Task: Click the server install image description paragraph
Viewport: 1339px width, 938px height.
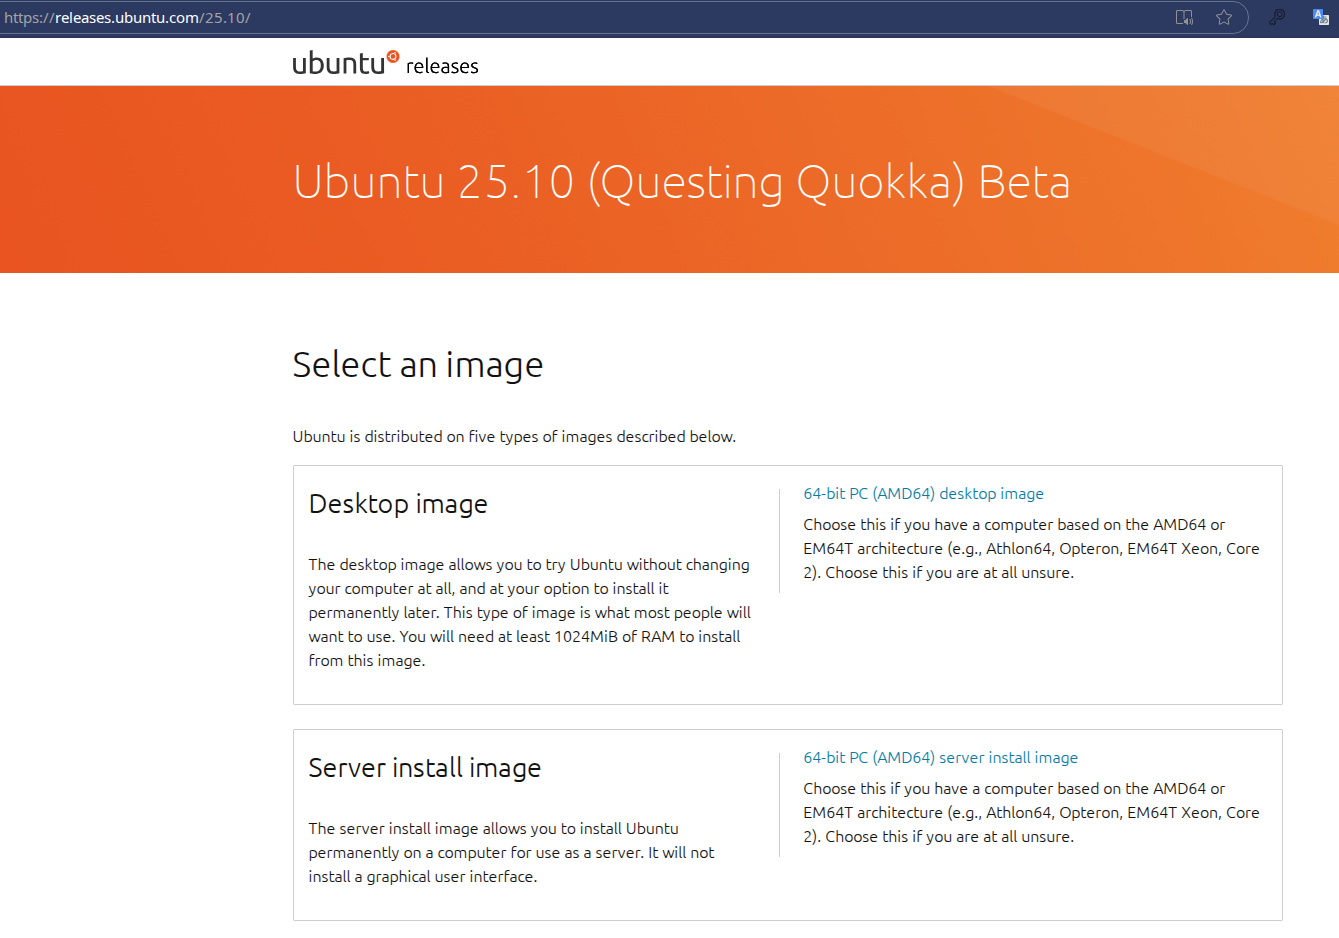Action: pos(511,852)
